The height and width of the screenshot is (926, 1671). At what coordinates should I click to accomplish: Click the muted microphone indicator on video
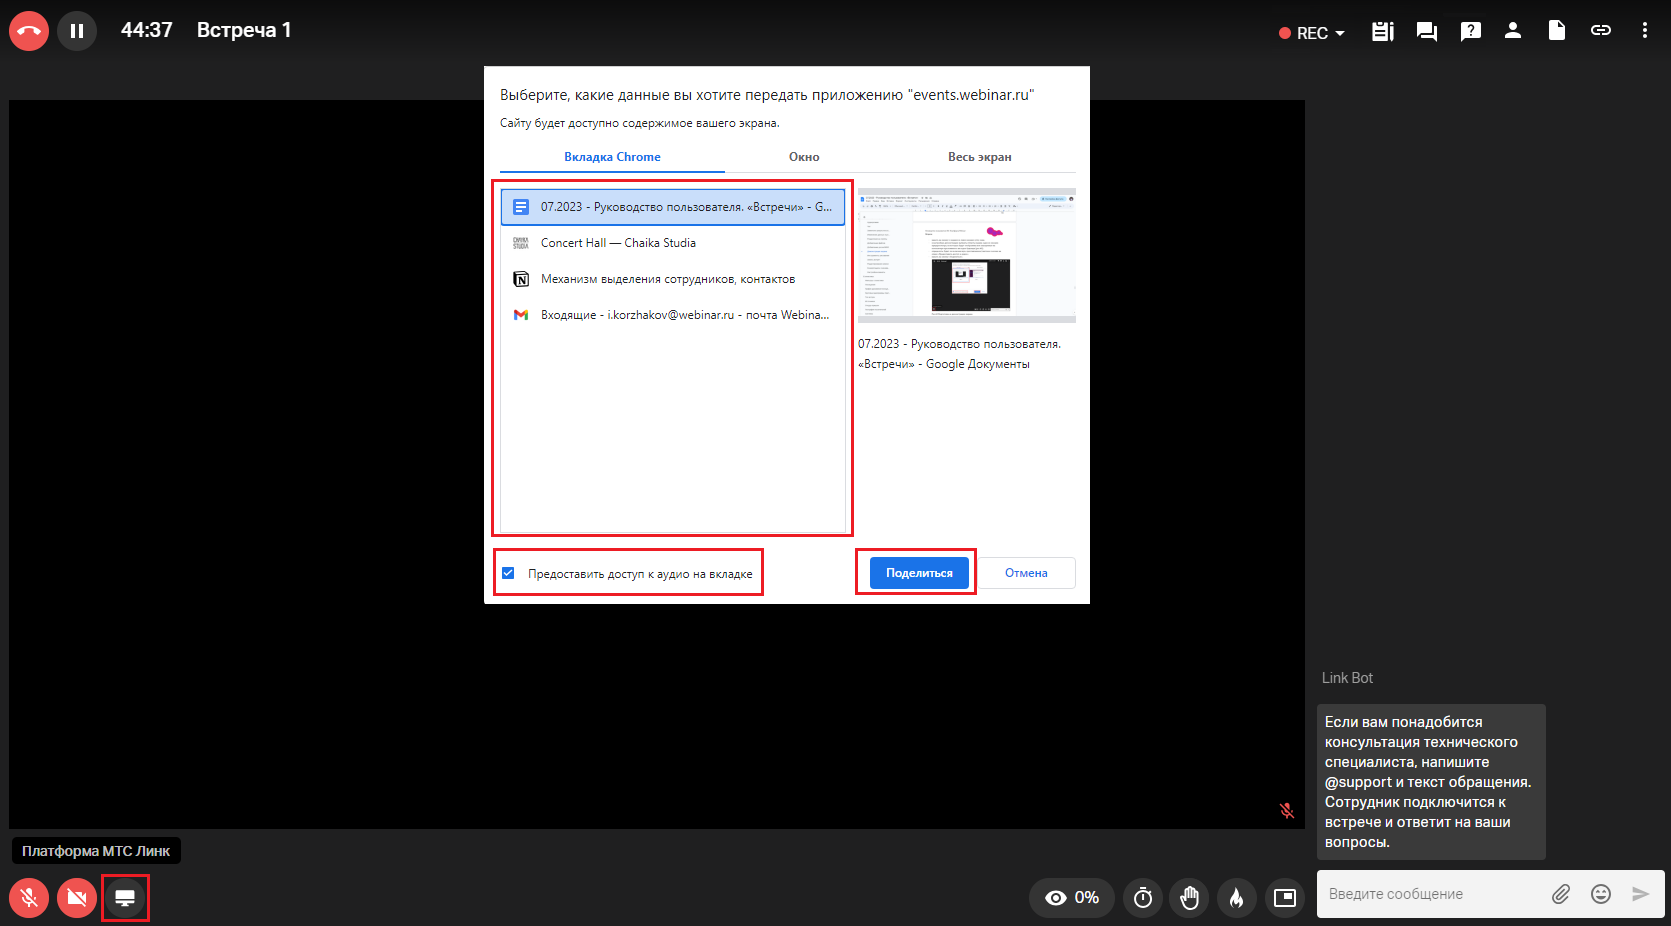click(x=1287, y=811)
